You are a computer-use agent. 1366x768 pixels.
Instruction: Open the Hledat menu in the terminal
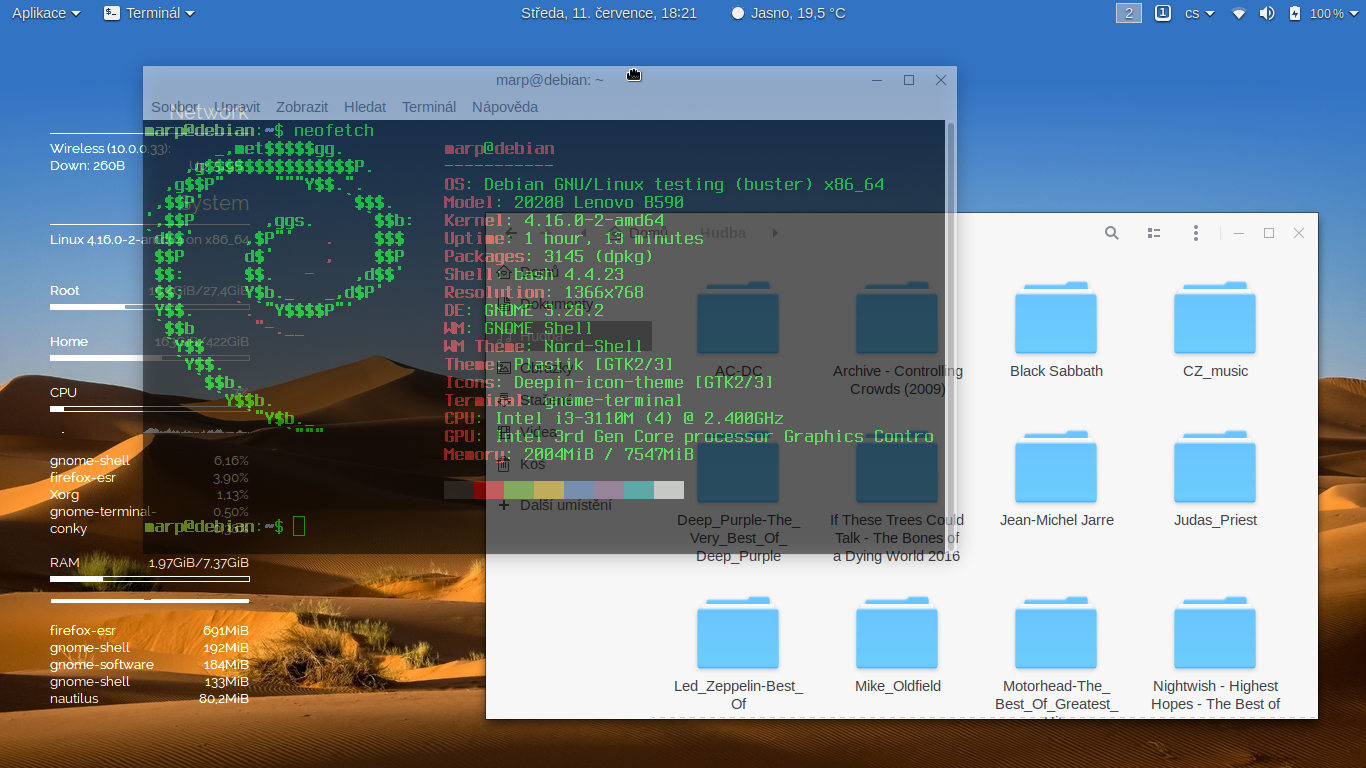[365, 107]
